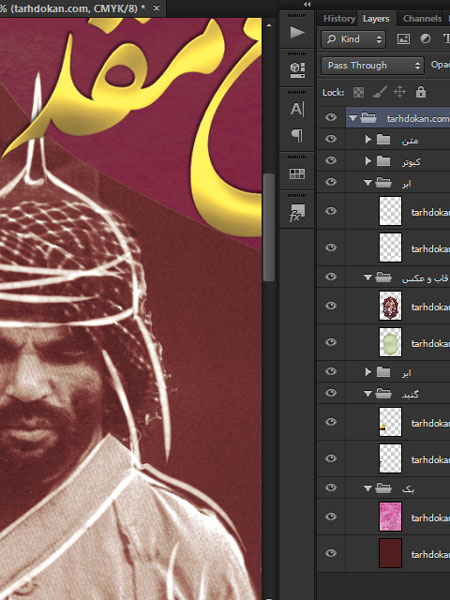This screenshot has height=600, width=450.
Task: Select the متن group name
Action: tap(409, 141)
